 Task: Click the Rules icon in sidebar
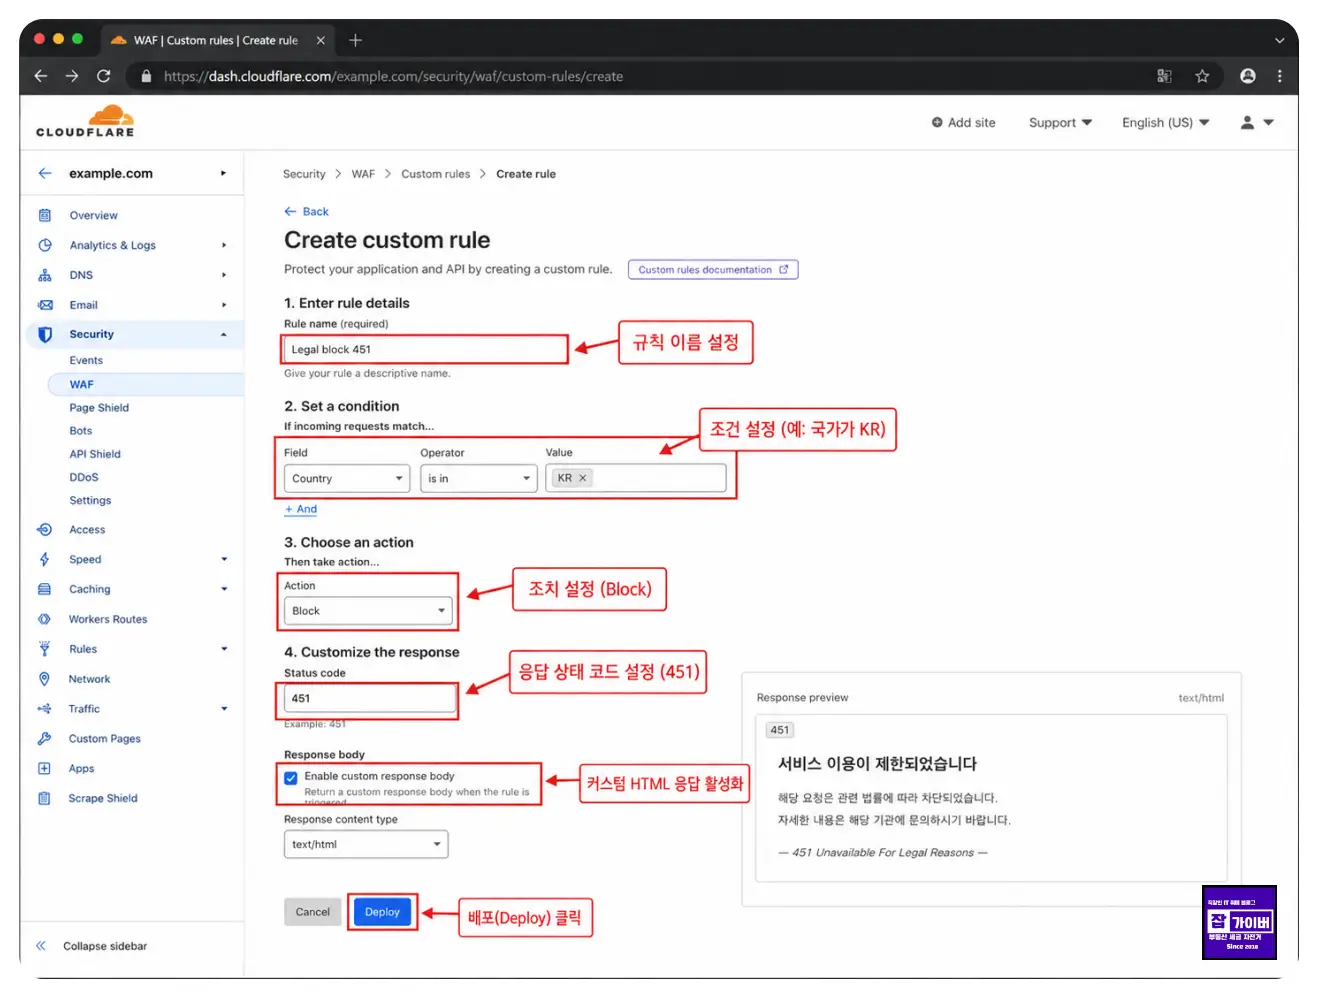tap(44, 649)
